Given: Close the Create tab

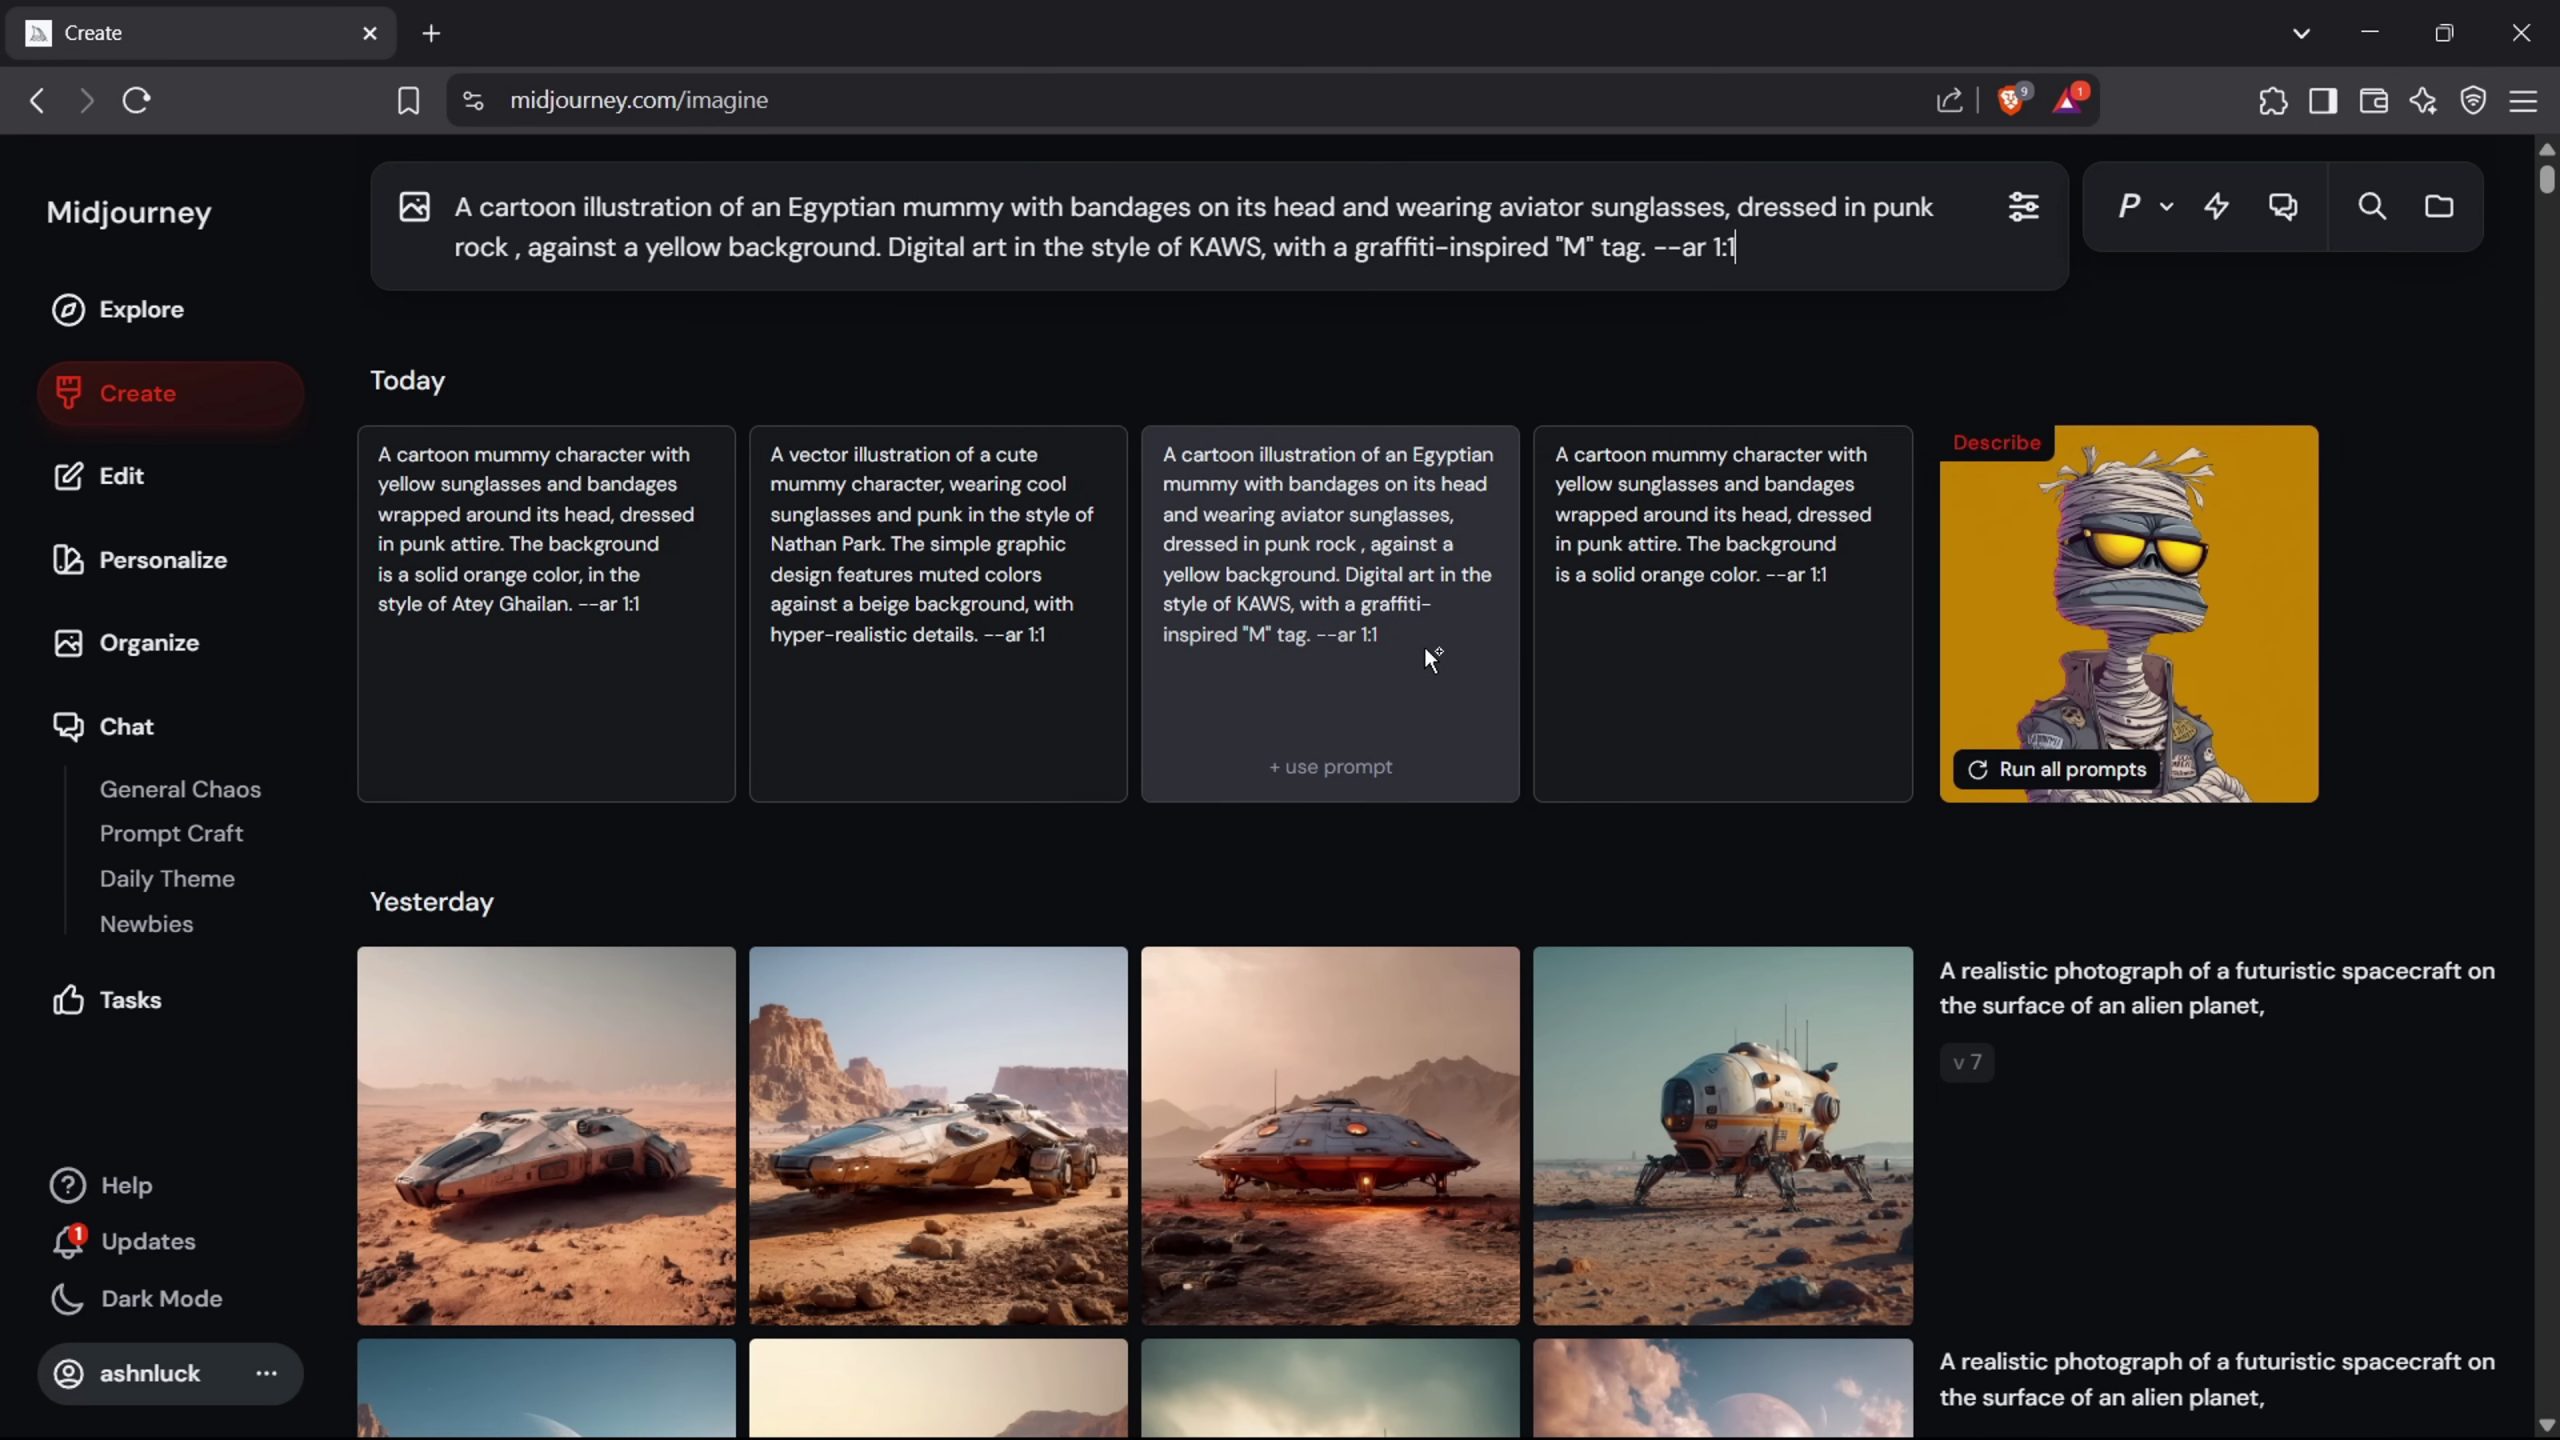Looking at the screenshot, I should click(370, 33).
